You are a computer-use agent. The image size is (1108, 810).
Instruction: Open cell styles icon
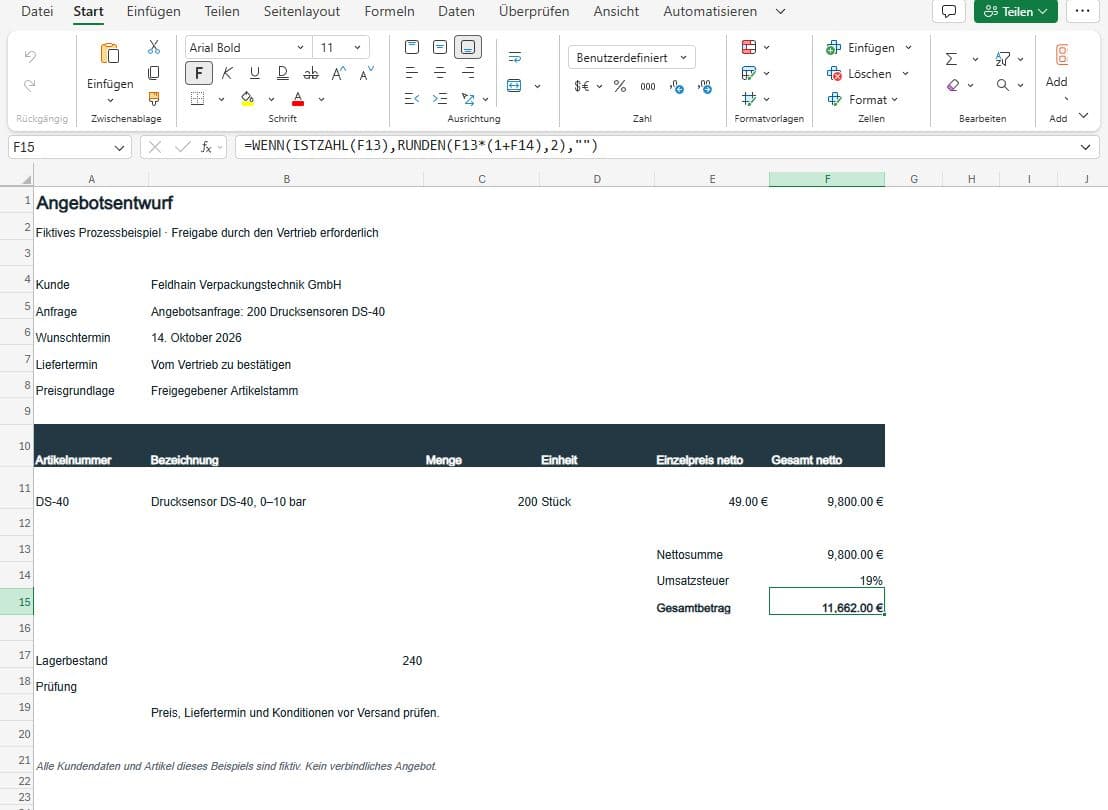[x=749, y=99]
